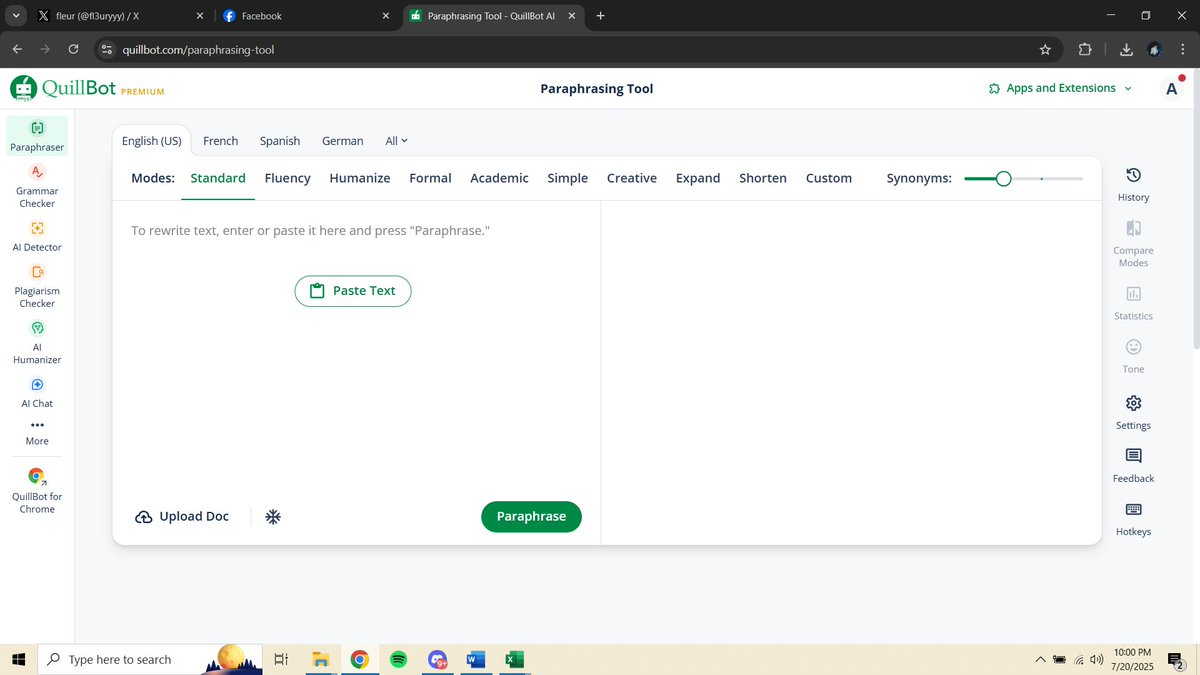Open the History panel
The width and height of the screenshot is (1200, 675).
[x=1133, y=185]
